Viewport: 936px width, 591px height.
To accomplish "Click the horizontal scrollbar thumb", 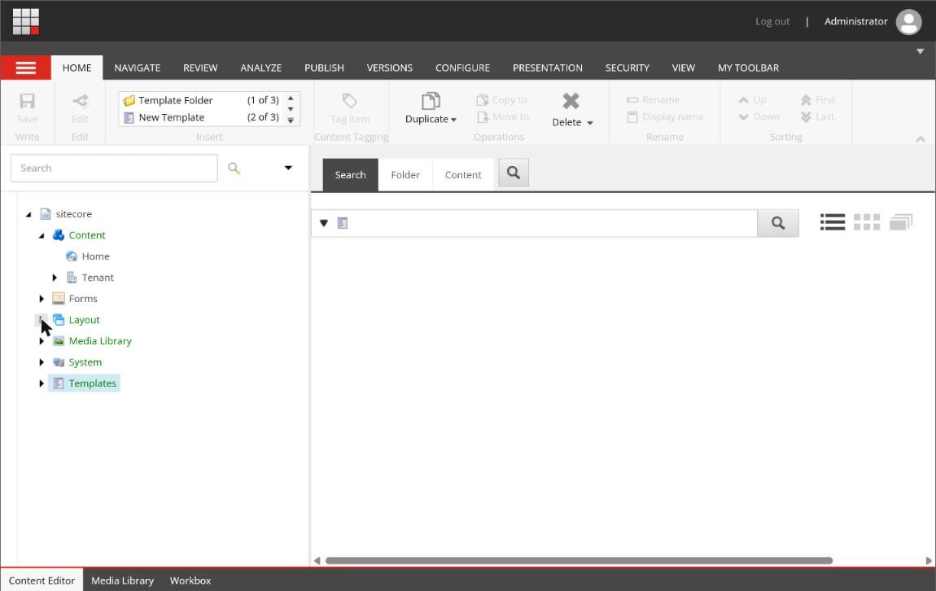I will pos(579,561).
